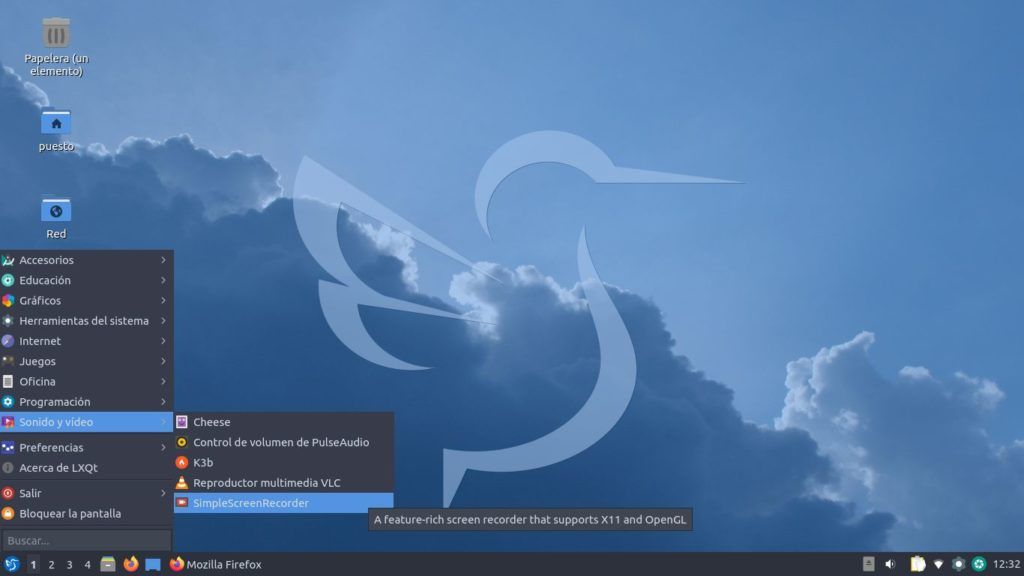Switch to virtual desktop 3
The width and height of the screenshot is (1024, 576).
pos(69,565)
